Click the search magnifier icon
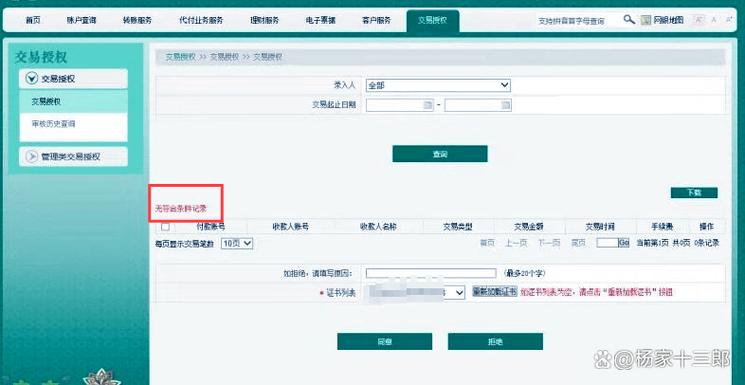 [x=629, y=20]
